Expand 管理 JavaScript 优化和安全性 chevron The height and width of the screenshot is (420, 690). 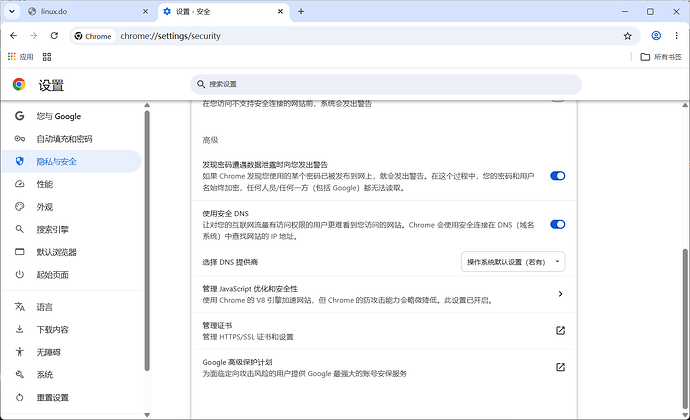[x=560, y=294]
